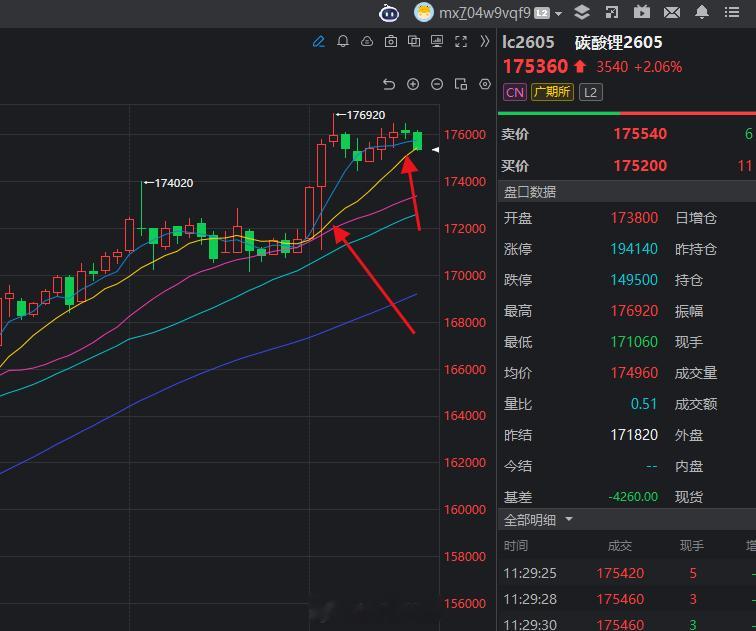Screen dimensions: 756x631
Task: Click the 176000 price axis label
Action: click(x=465, y=135)
